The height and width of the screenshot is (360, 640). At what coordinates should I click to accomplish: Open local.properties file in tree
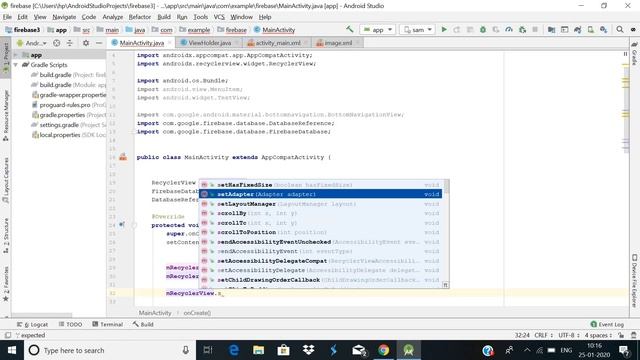(69, 135)
